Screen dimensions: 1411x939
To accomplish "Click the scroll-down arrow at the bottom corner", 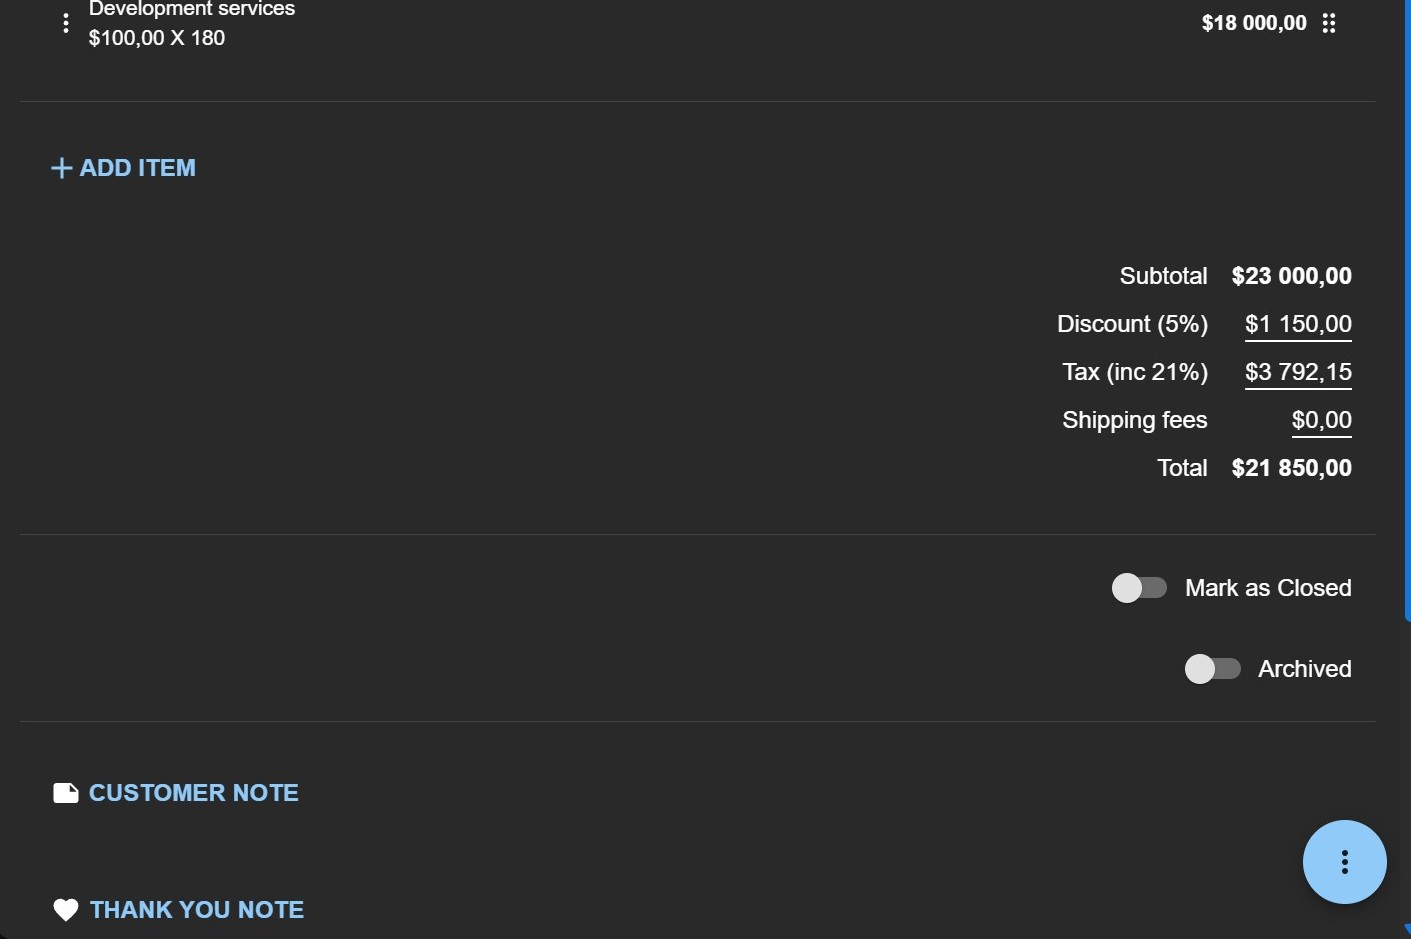I will [x=1407, y=931].
